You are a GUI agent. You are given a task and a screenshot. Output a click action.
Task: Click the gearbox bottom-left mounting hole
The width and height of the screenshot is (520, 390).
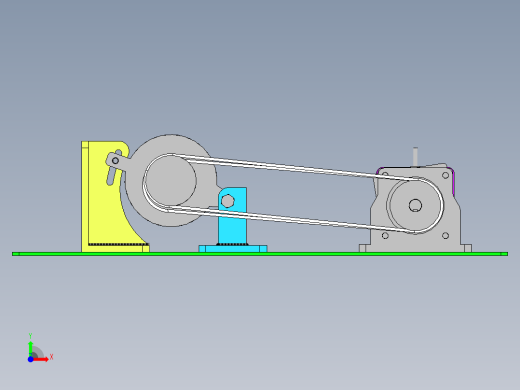[x=385, y=236]
